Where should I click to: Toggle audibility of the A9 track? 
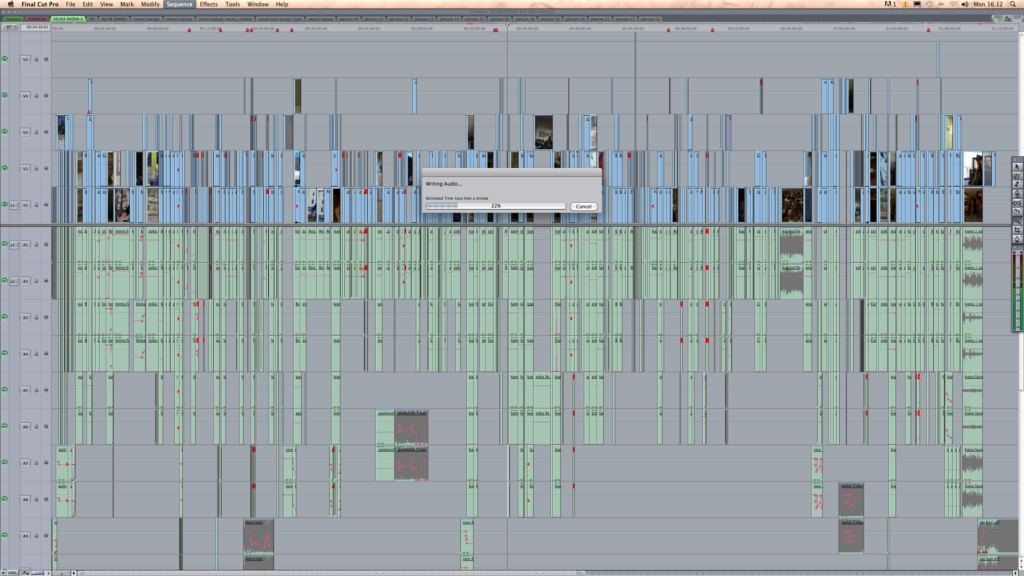click(5, 536)
